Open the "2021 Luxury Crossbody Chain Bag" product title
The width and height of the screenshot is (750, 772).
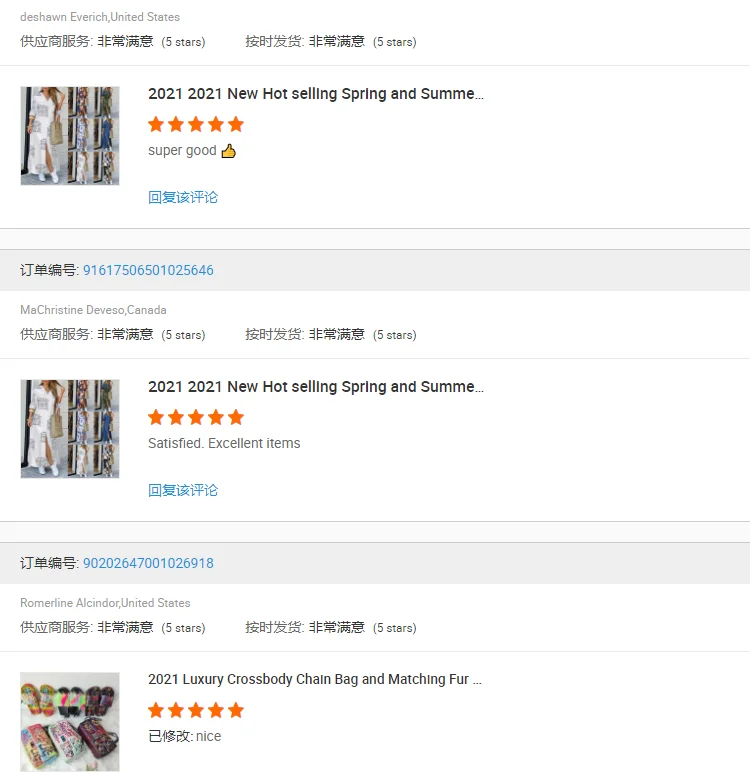[315, 680]
